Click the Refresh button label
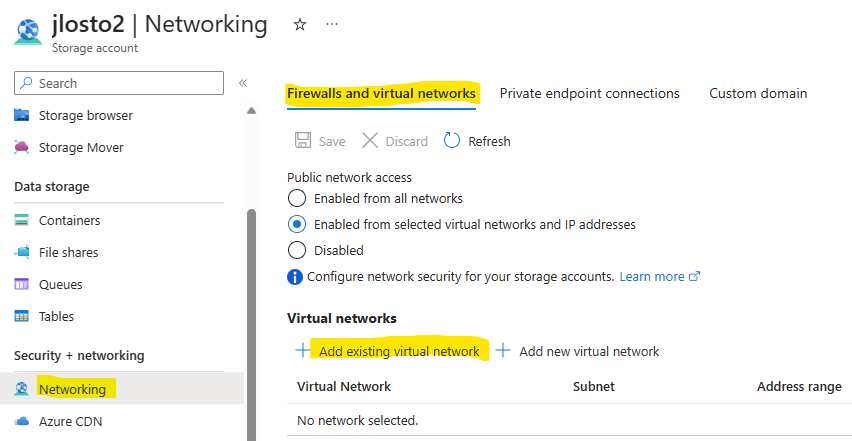 tap(489, 141)
